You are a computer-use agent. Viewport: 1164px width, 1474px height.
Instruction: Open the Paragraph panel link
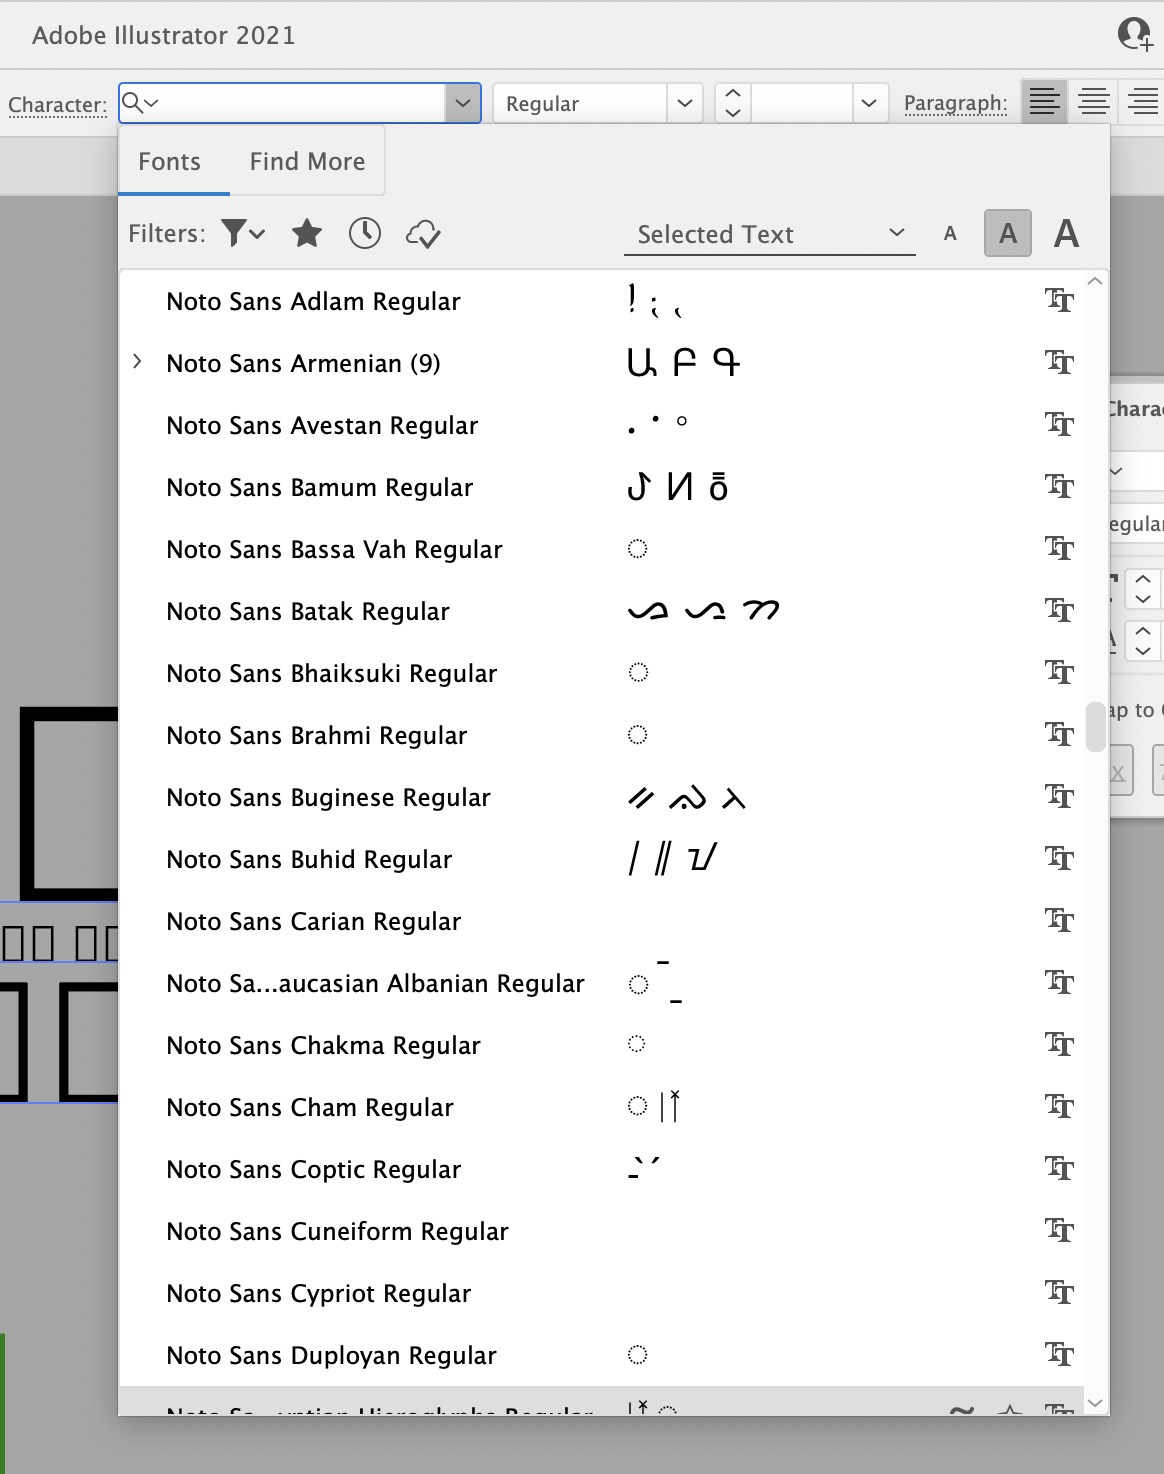point(955,103)
